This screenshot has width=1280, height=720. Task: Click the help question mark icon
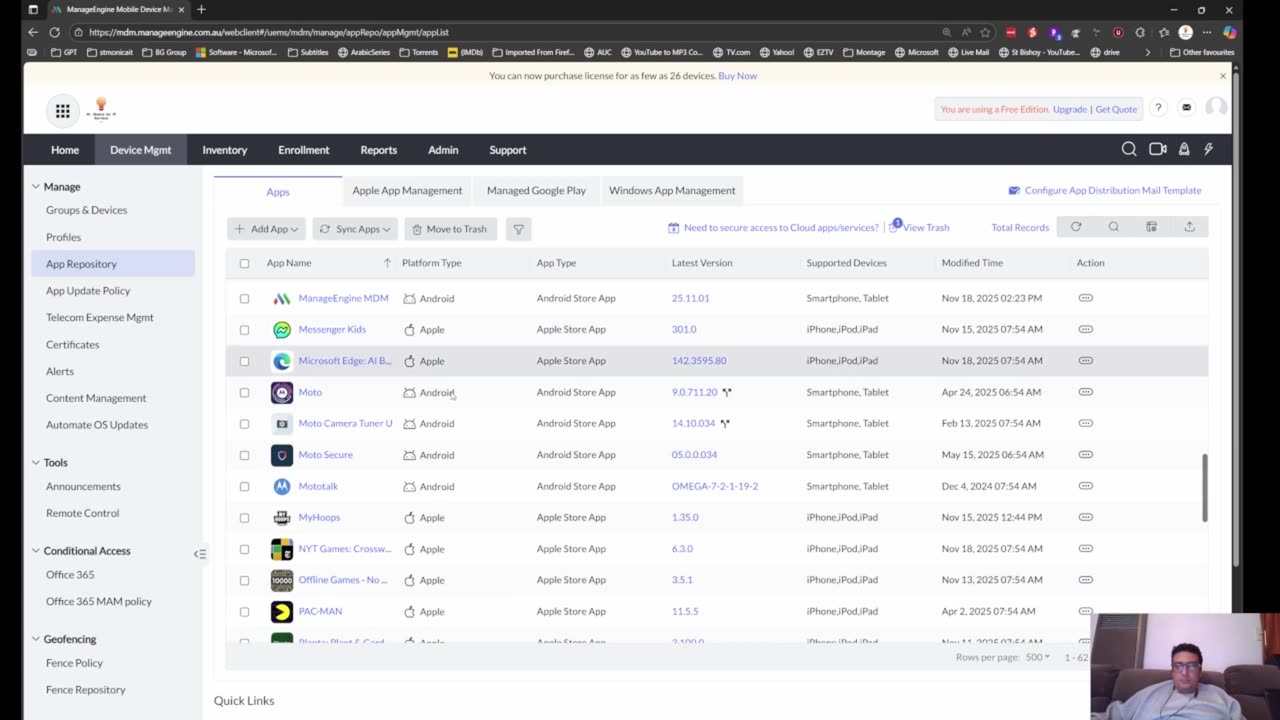click(x=1158, y=109)
